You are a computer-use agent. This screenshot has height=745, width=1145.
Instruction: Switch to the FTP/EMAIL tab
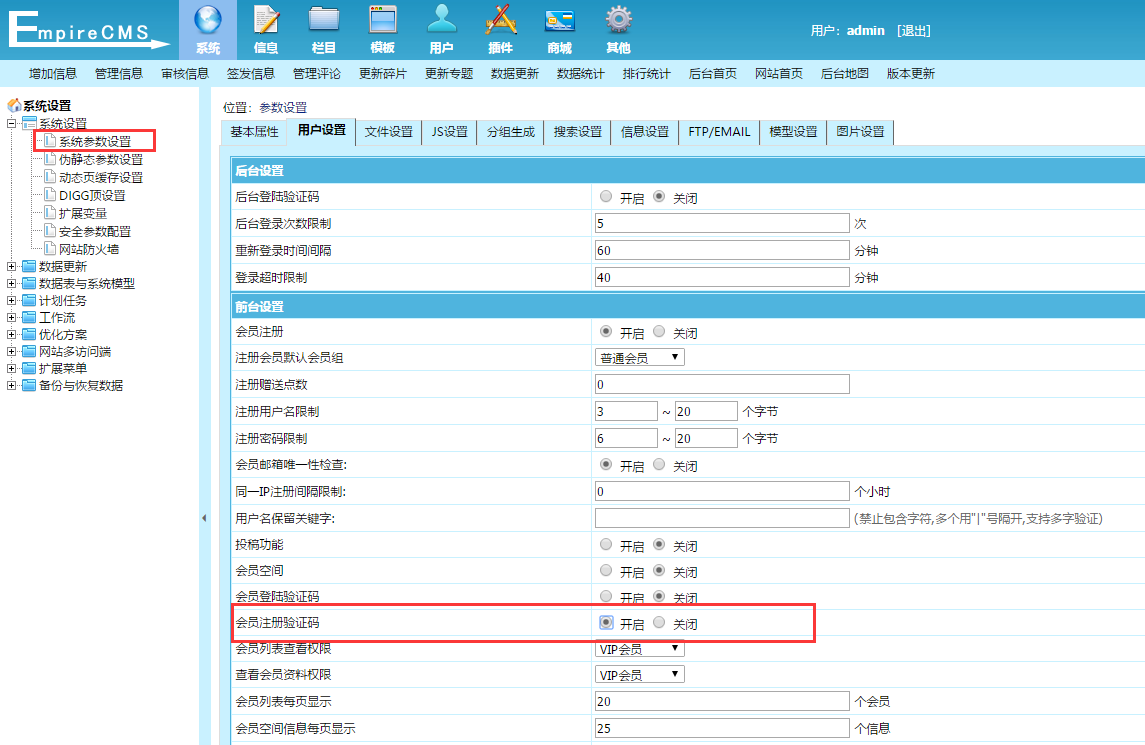tap(719, 132)
